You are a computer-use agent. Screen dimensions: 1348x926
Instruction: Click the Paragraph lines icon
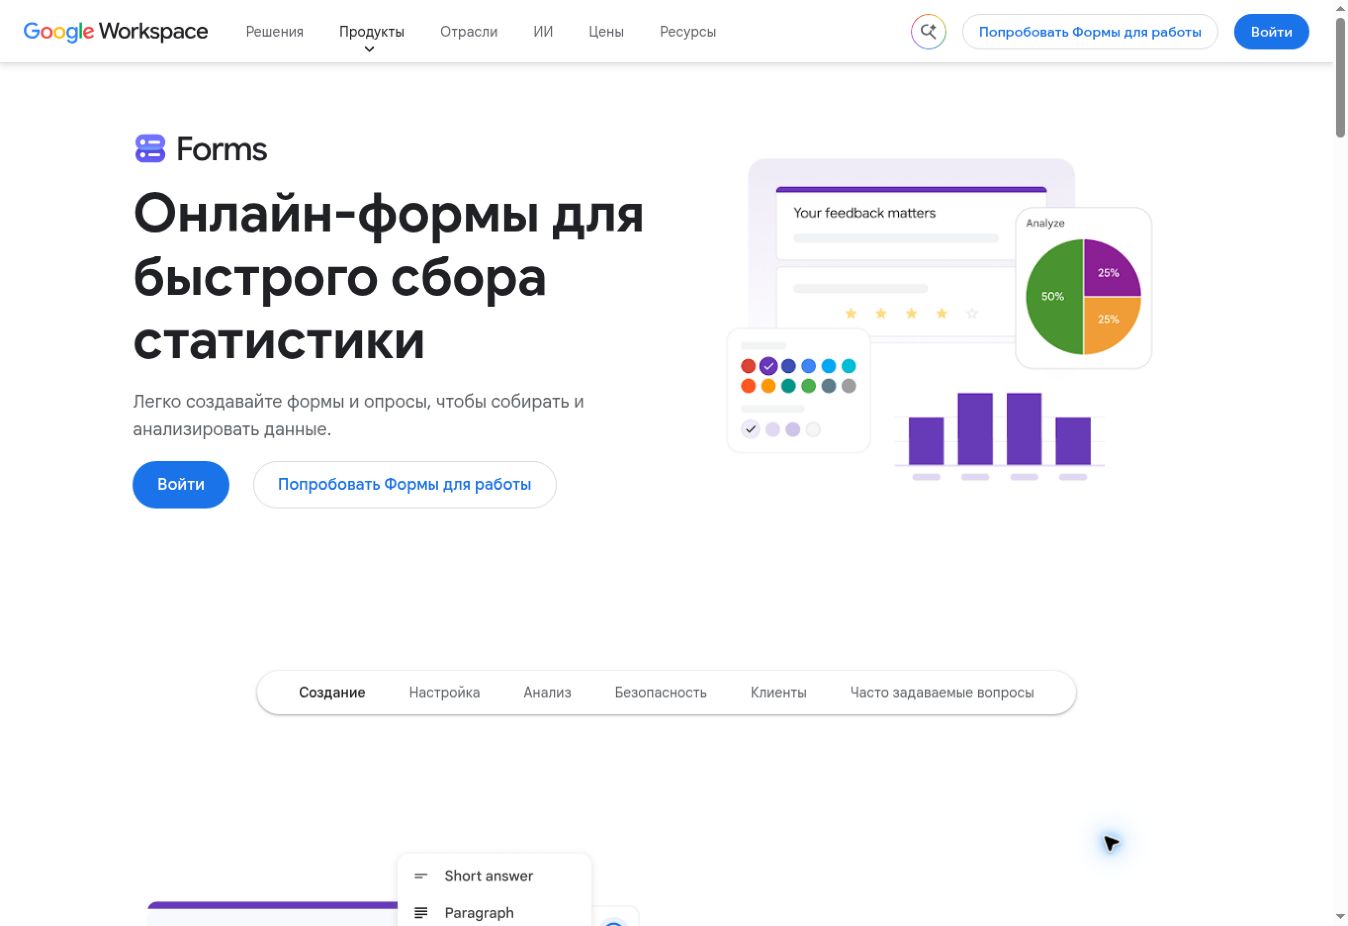coord(421,913)
